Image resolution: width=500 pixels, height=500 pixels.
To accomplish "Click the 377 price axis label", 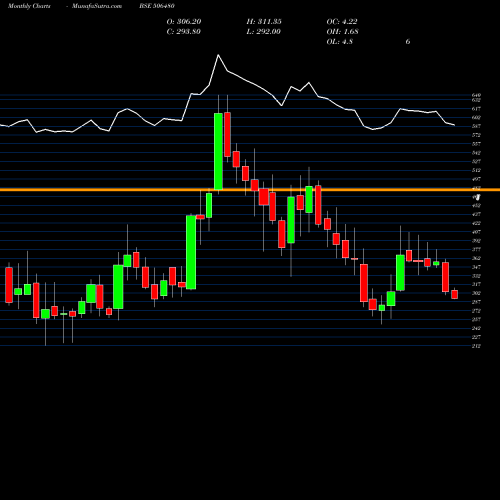I will [476, 249].
